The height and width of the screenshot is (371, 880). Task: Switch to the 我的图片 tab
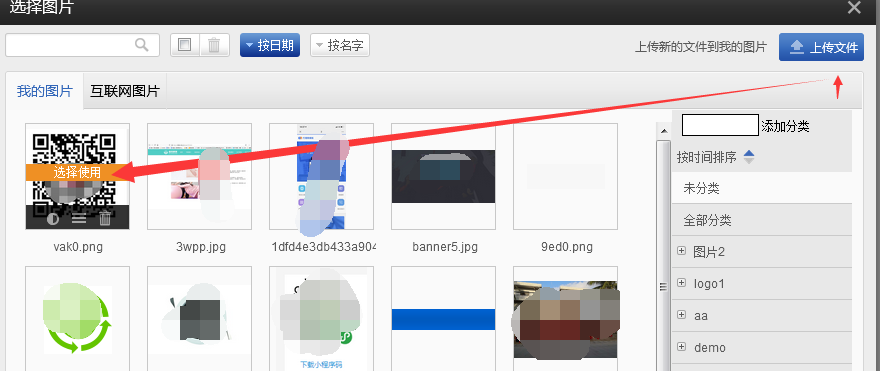[x=44, y=91]
